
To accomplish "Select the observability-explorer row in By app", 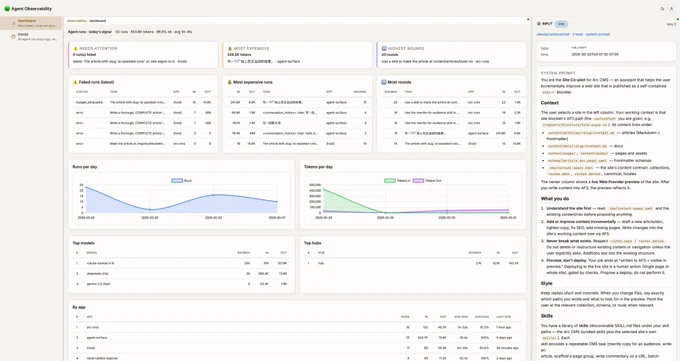I will [x=297, y=358].
